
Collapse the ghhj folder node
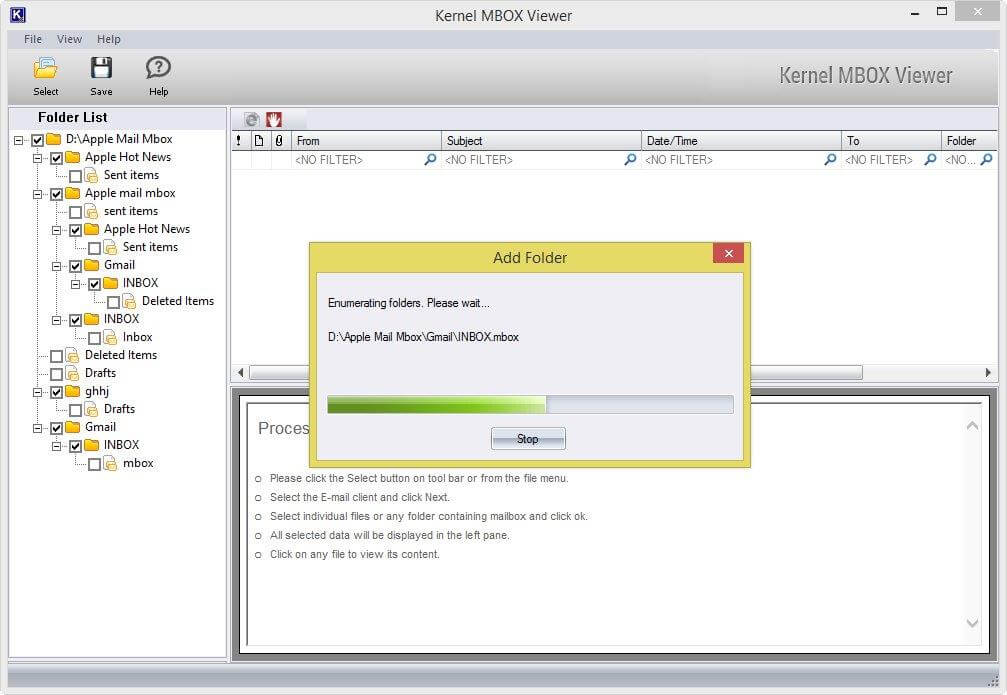pyautogui.click(x=37, y=392)
